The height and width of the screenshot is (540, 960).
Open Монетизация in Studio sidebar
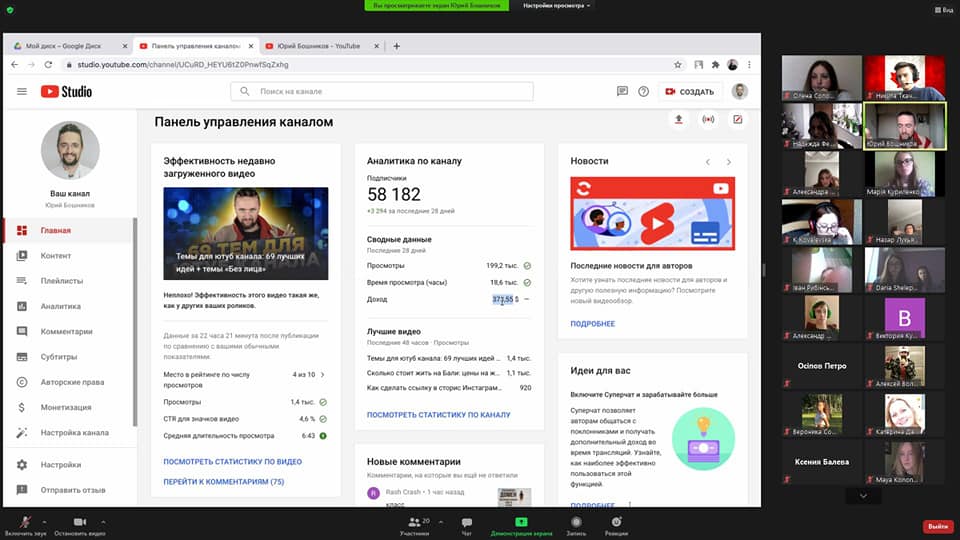point(68,407)
